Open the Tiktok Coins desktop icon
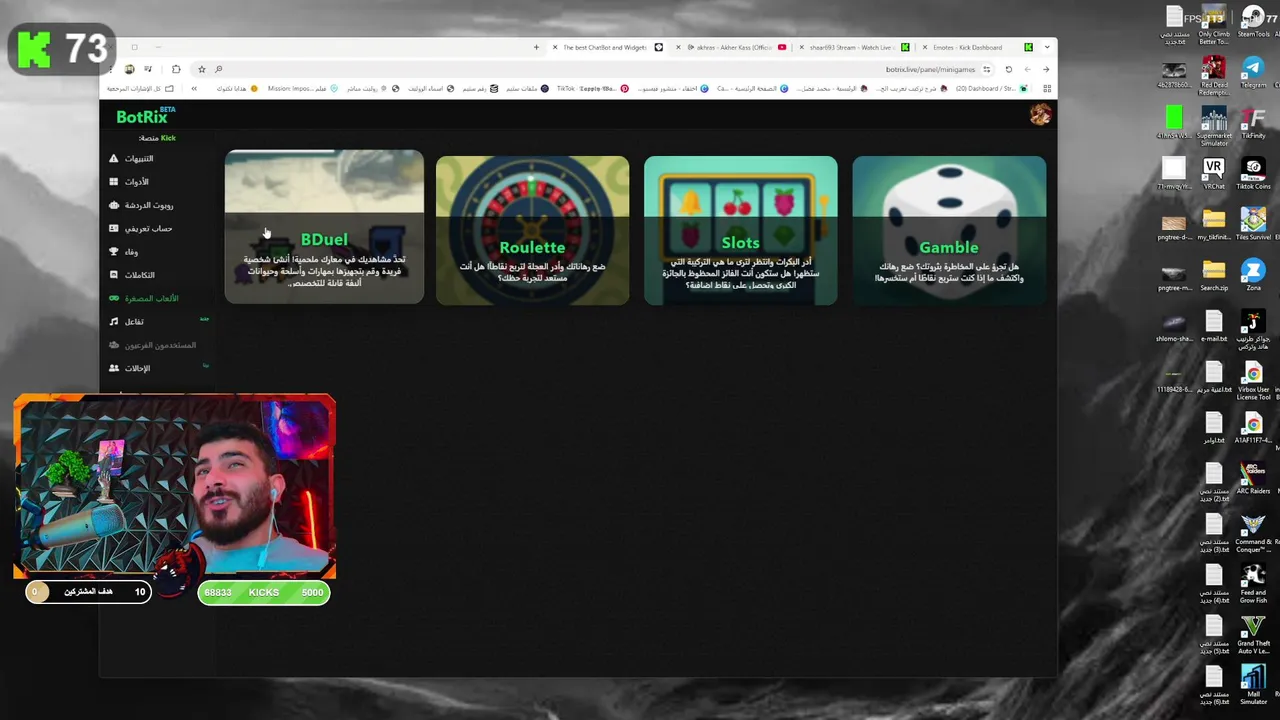This screenshot has width=1280, height=720. click(1253, 173)
